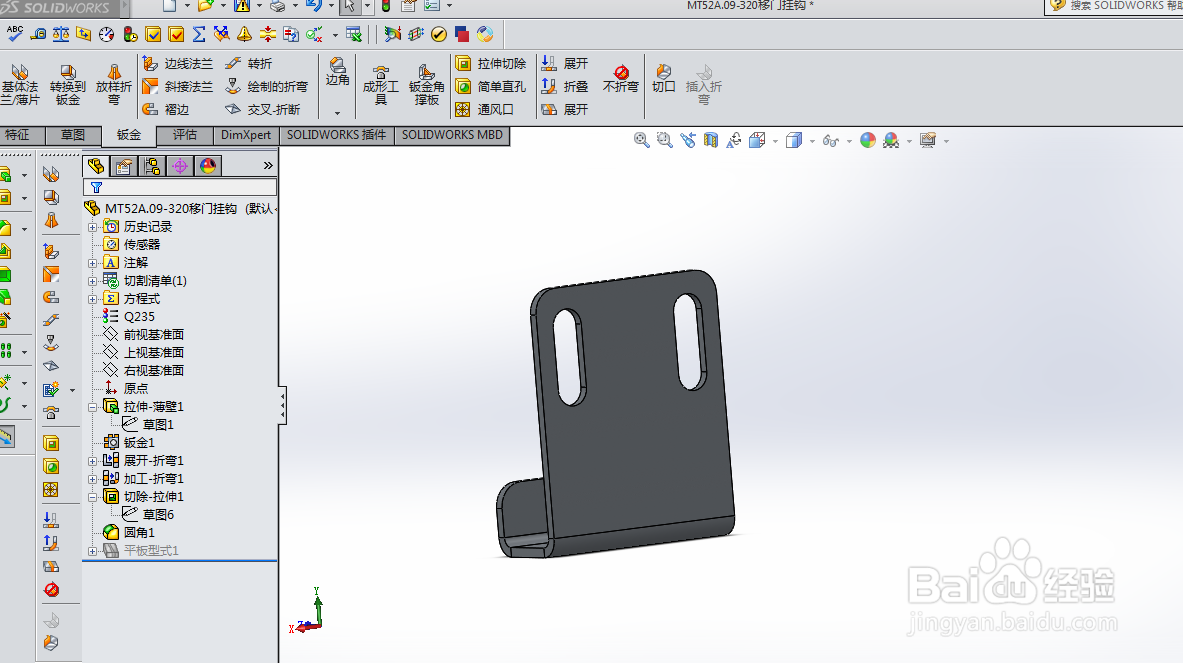Click the panel collapse handle

283,405
